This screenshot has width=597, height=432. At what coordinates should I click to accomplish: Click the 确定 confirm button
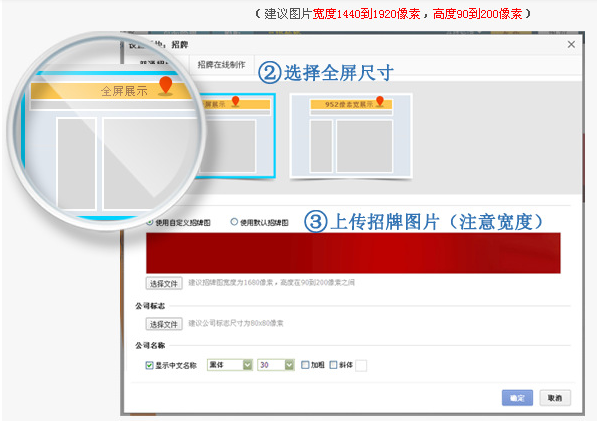pyautogui.click(x=517, y=398)
